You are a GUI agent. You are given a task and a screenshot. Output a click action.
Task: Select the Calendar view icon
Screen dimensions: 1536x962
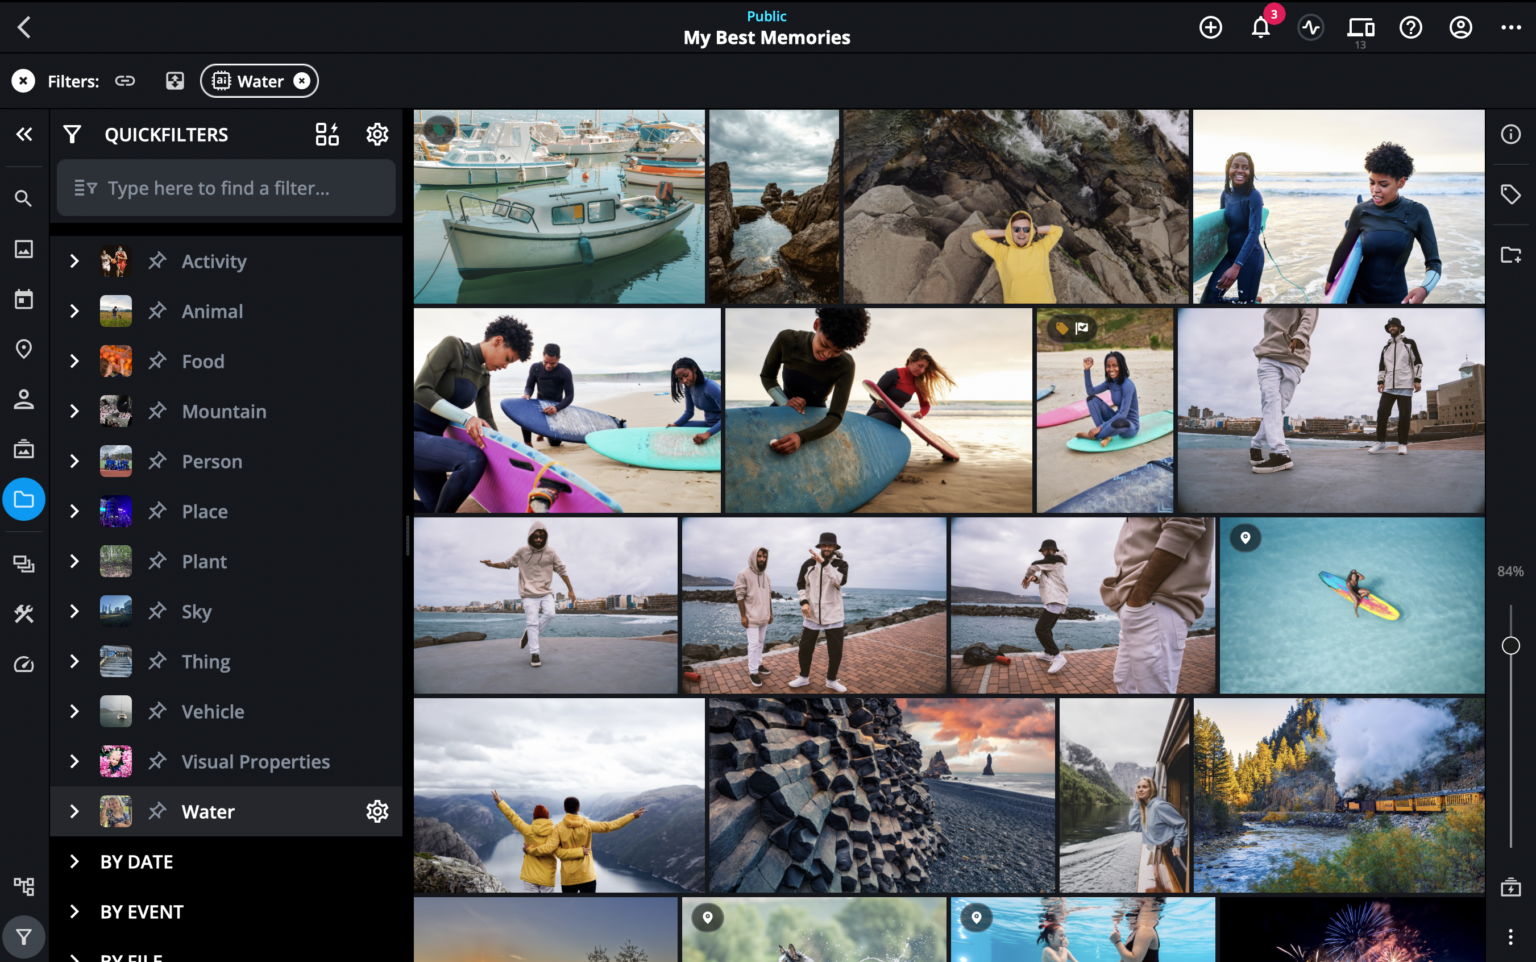click(23, 298)
